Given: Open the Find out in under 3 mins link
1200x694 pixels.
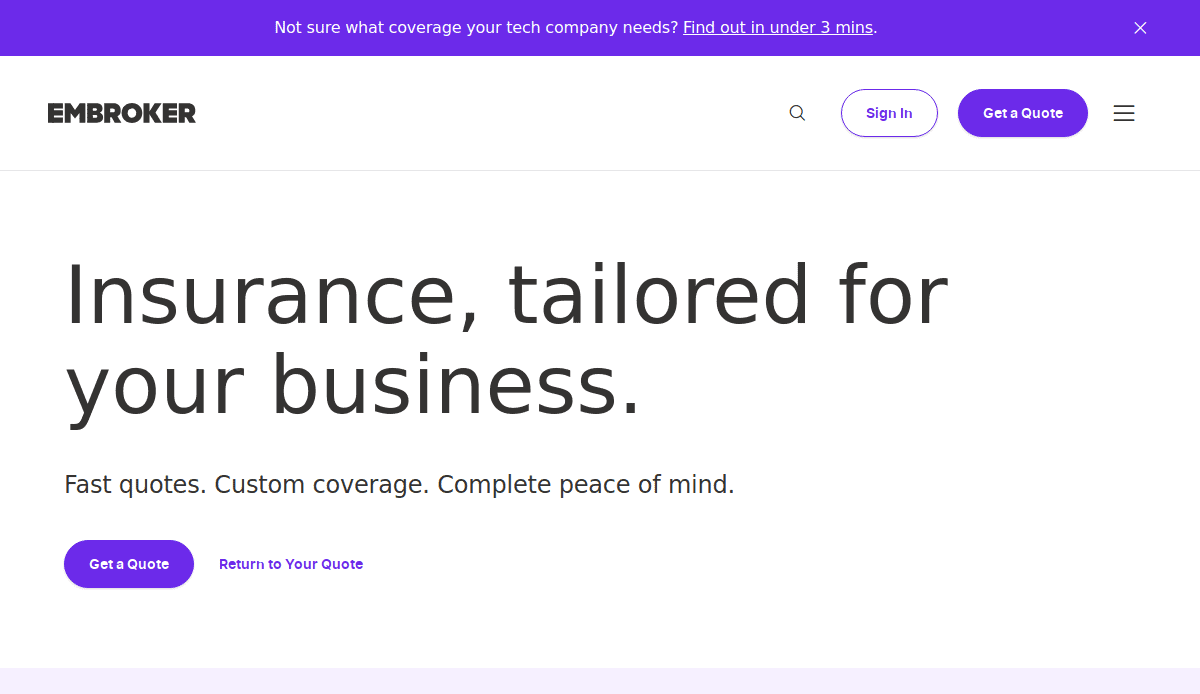Looking at the screenshot, I should 778,28.
